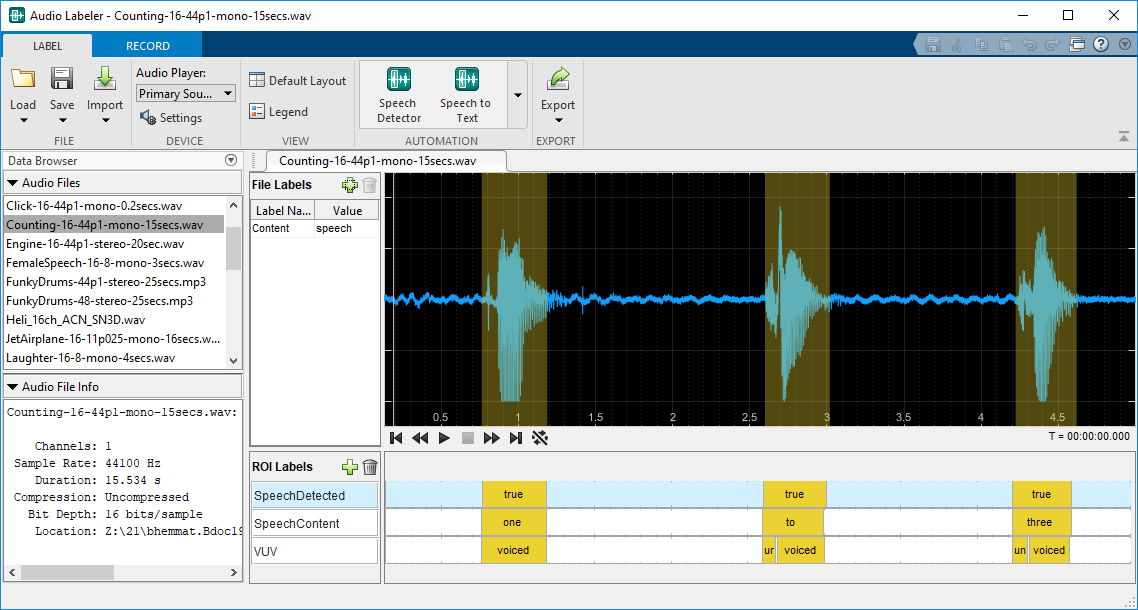Click the Settings speaker icon

click(x=147, y=118)
